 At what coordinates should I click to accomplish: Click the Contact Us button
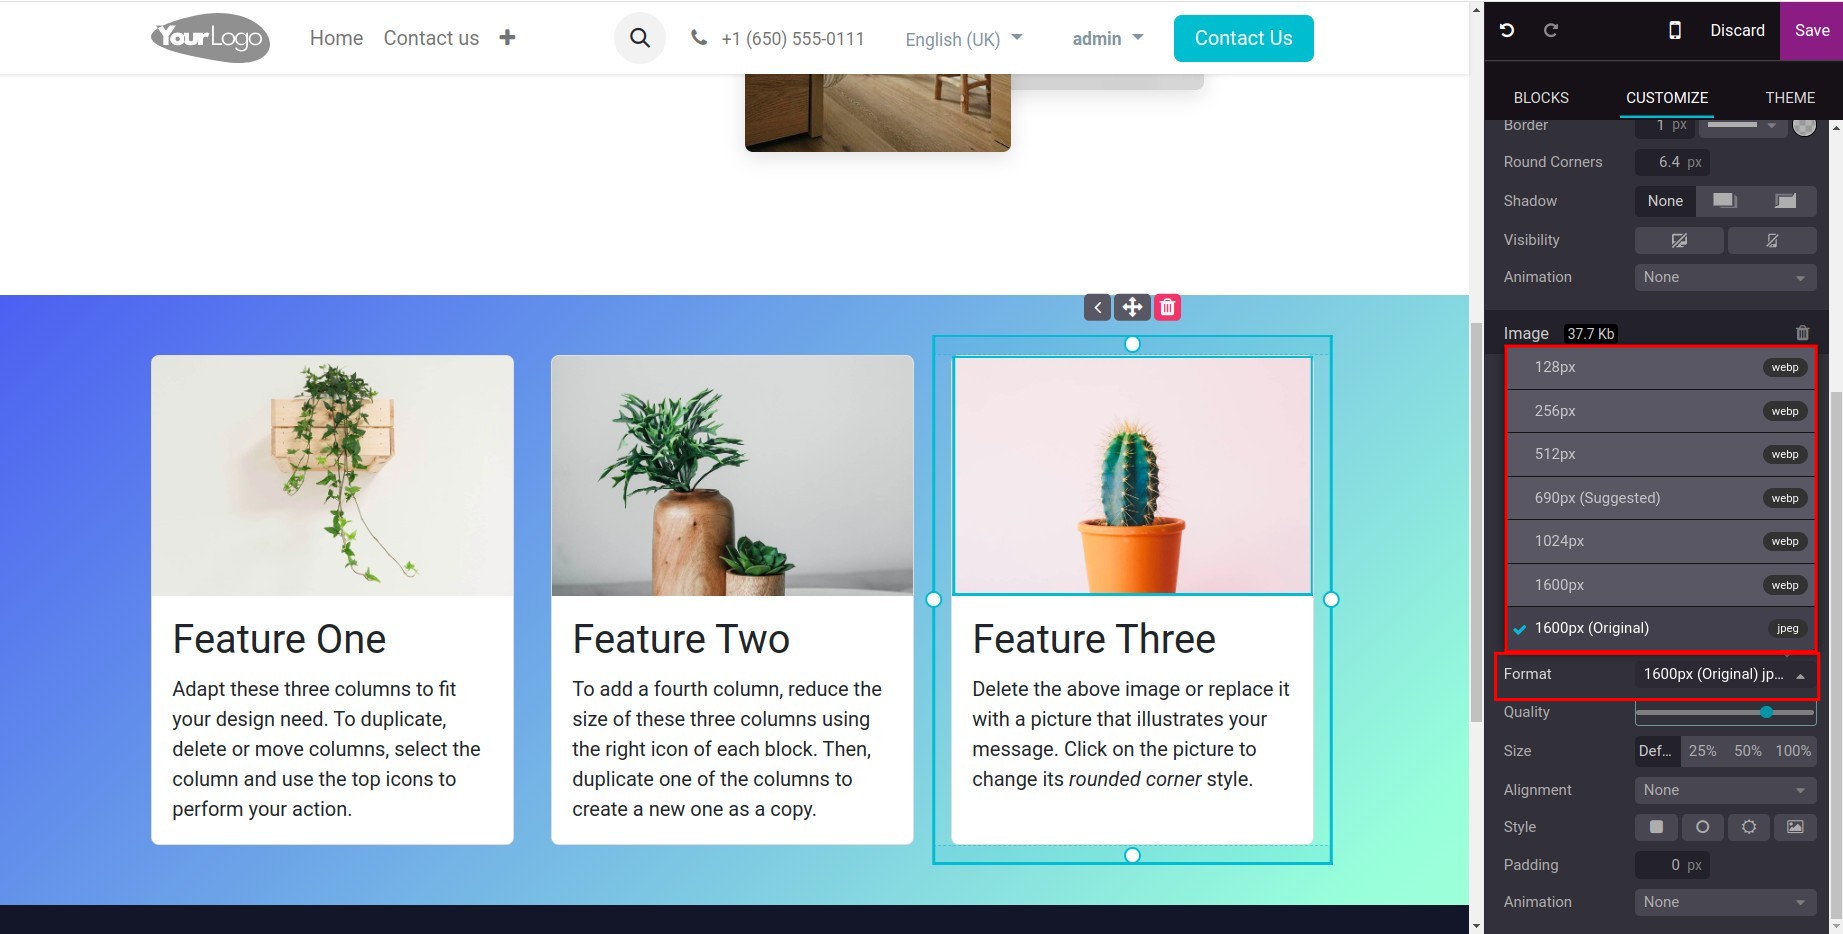tap(1243, 38)
